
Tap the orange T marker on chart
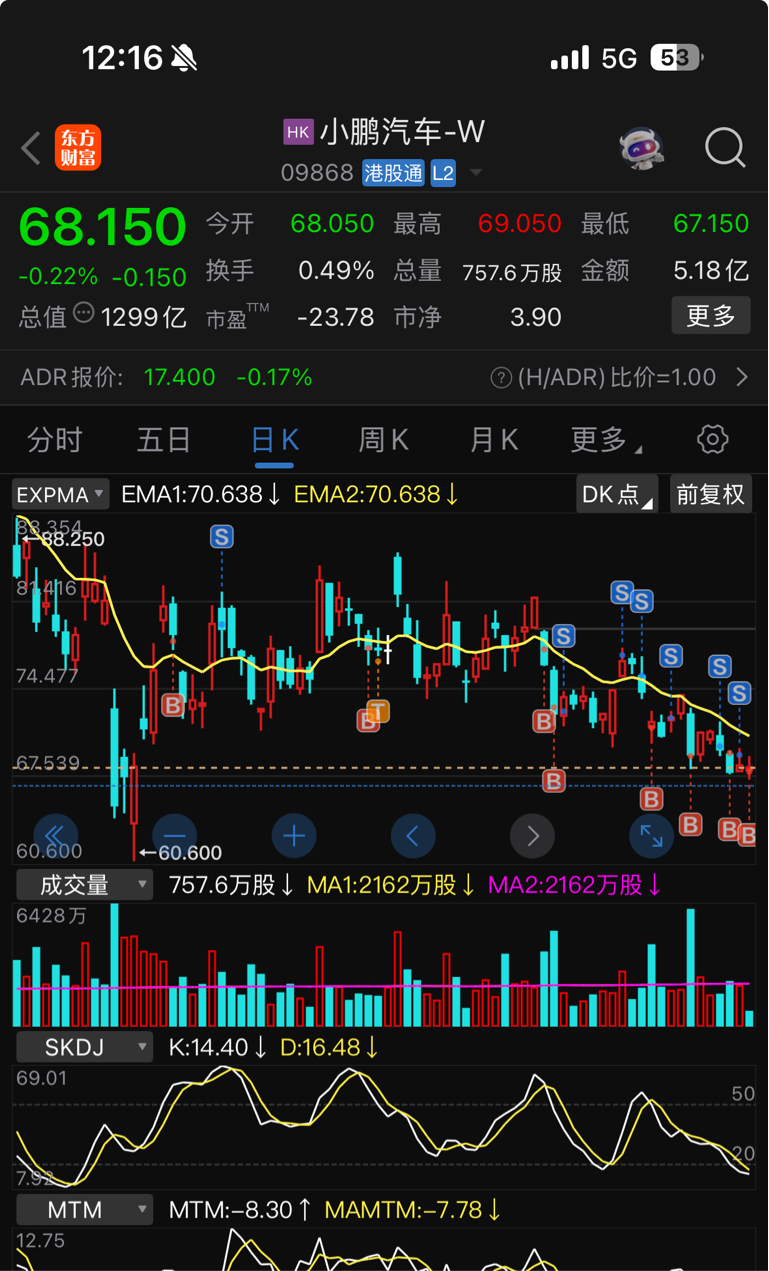coord(378,711)
